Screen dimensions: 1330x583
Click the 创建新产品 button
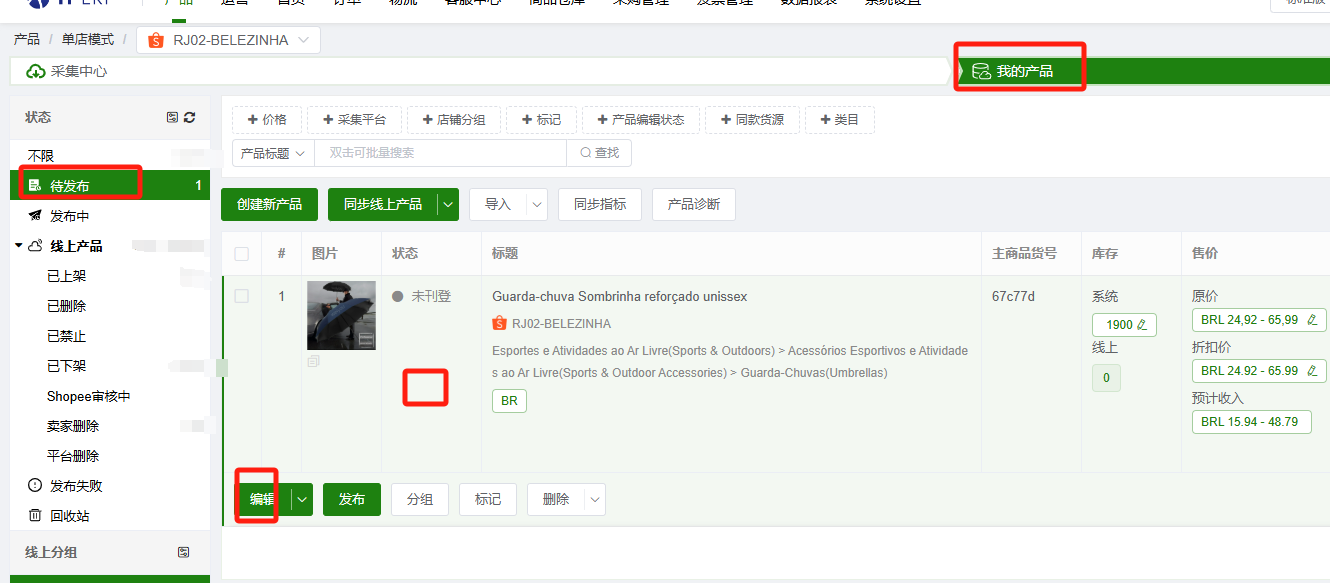point(269,204)
